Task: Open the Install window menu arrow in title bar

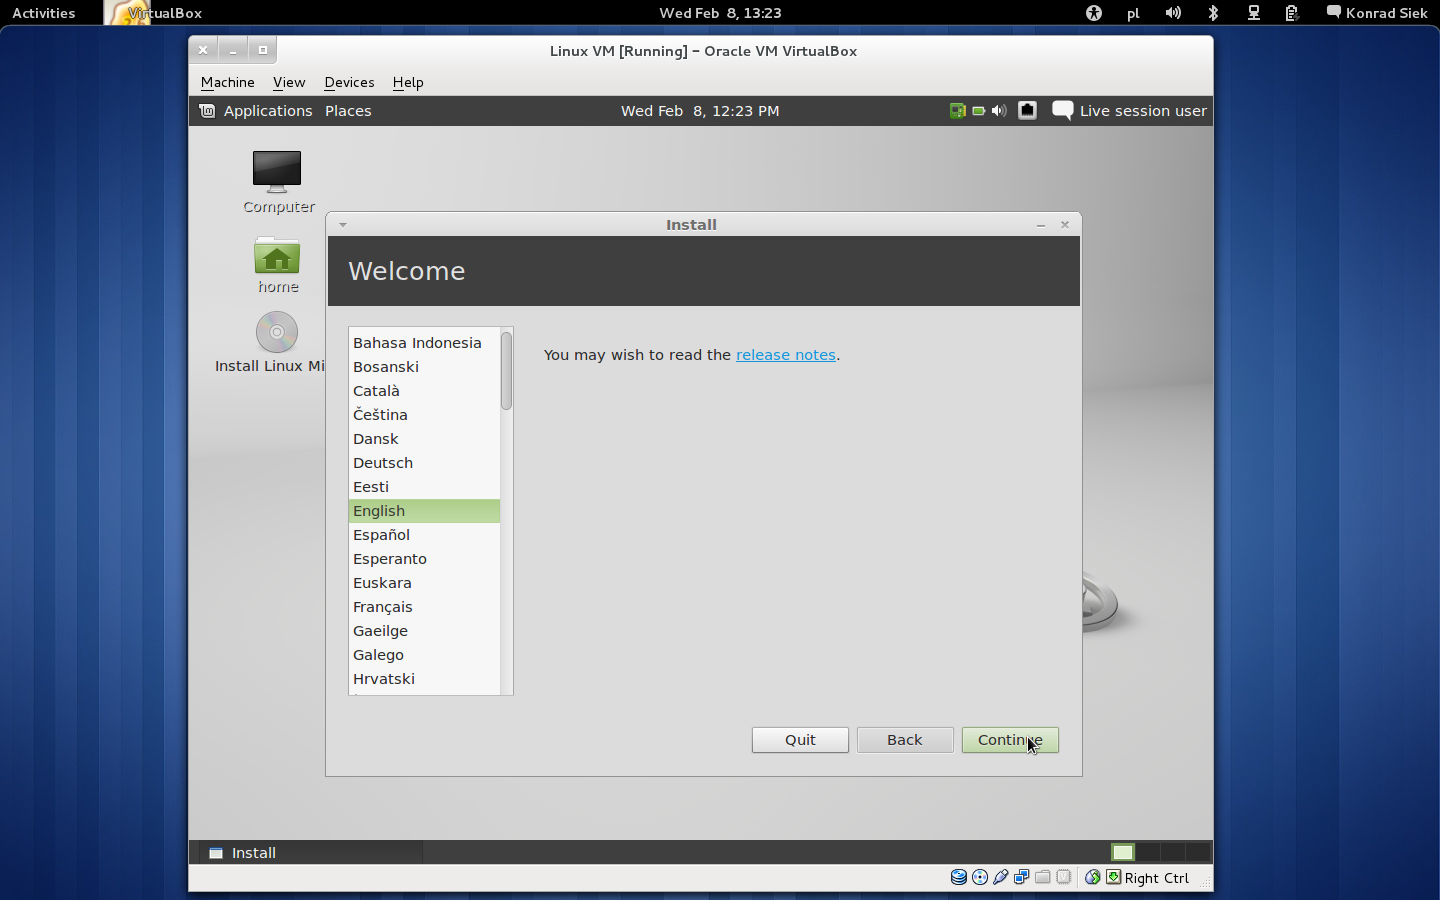Action: (343, 225)
